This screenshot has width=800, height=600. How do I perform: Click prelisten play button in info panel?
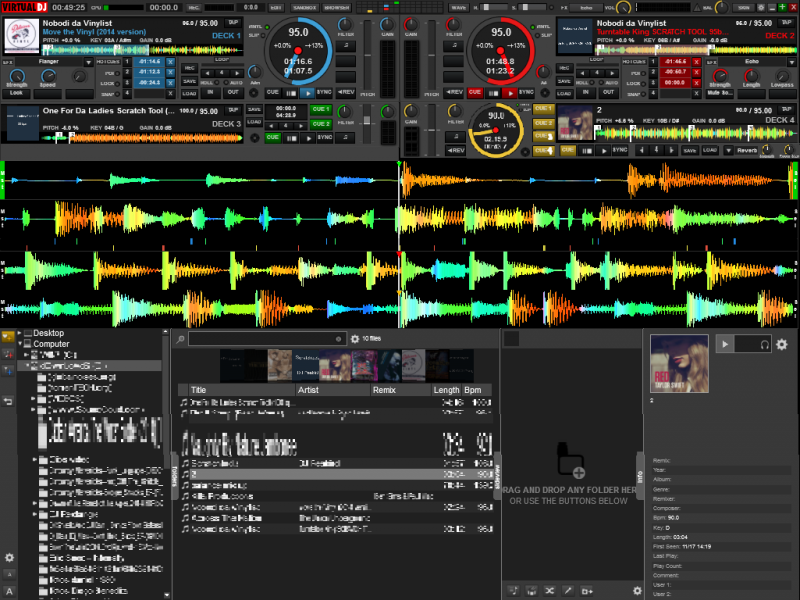(725, 344)
